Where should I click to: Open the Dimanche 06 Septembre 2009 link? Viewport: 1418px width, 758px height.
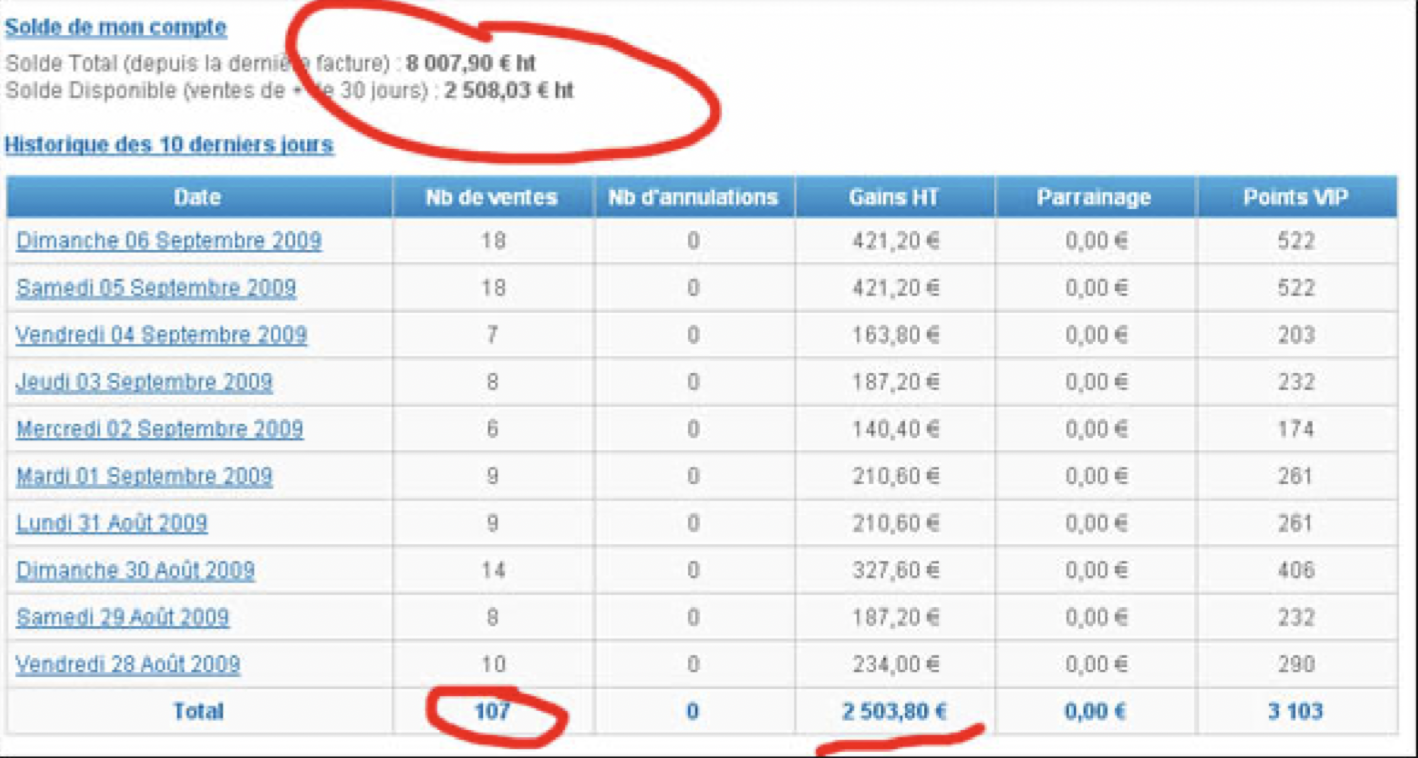(169, 241)
